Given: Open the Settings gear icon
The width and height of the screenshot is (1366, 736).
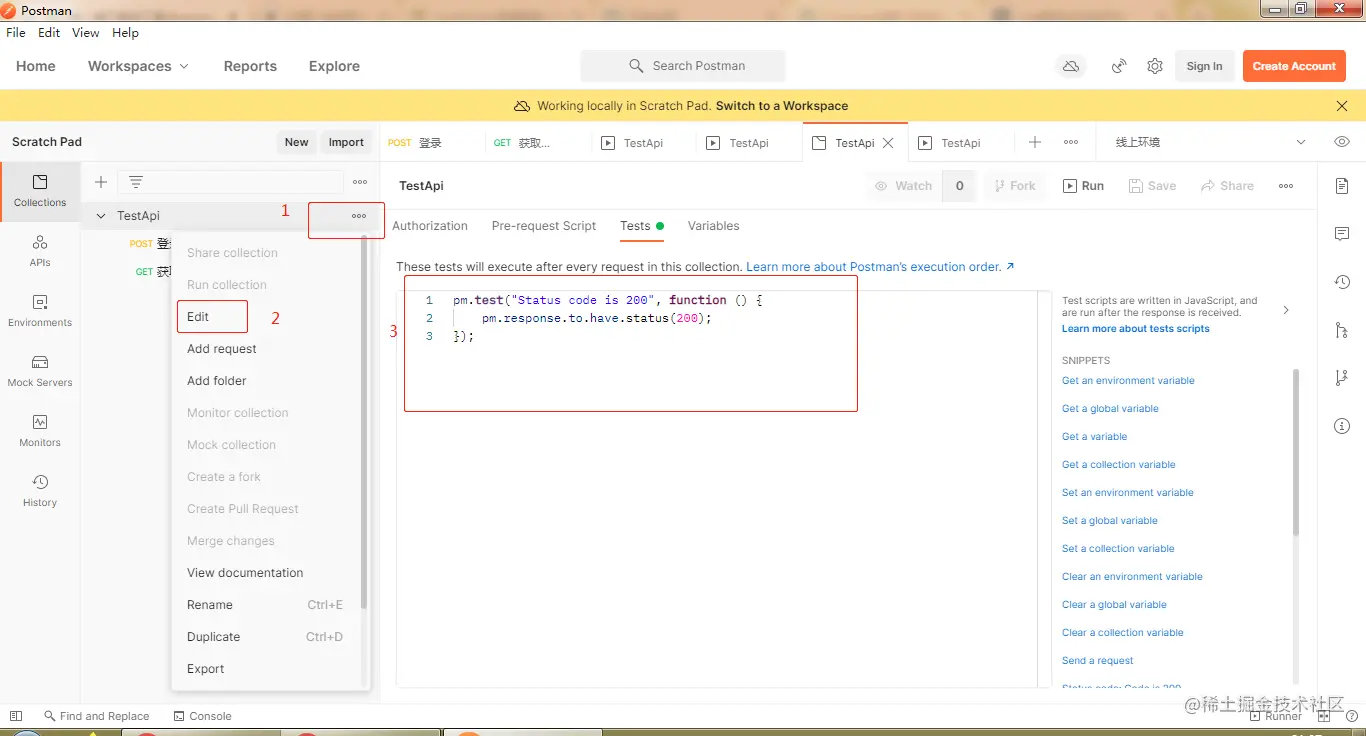Looking at the screenshot, I should 1155,66.
